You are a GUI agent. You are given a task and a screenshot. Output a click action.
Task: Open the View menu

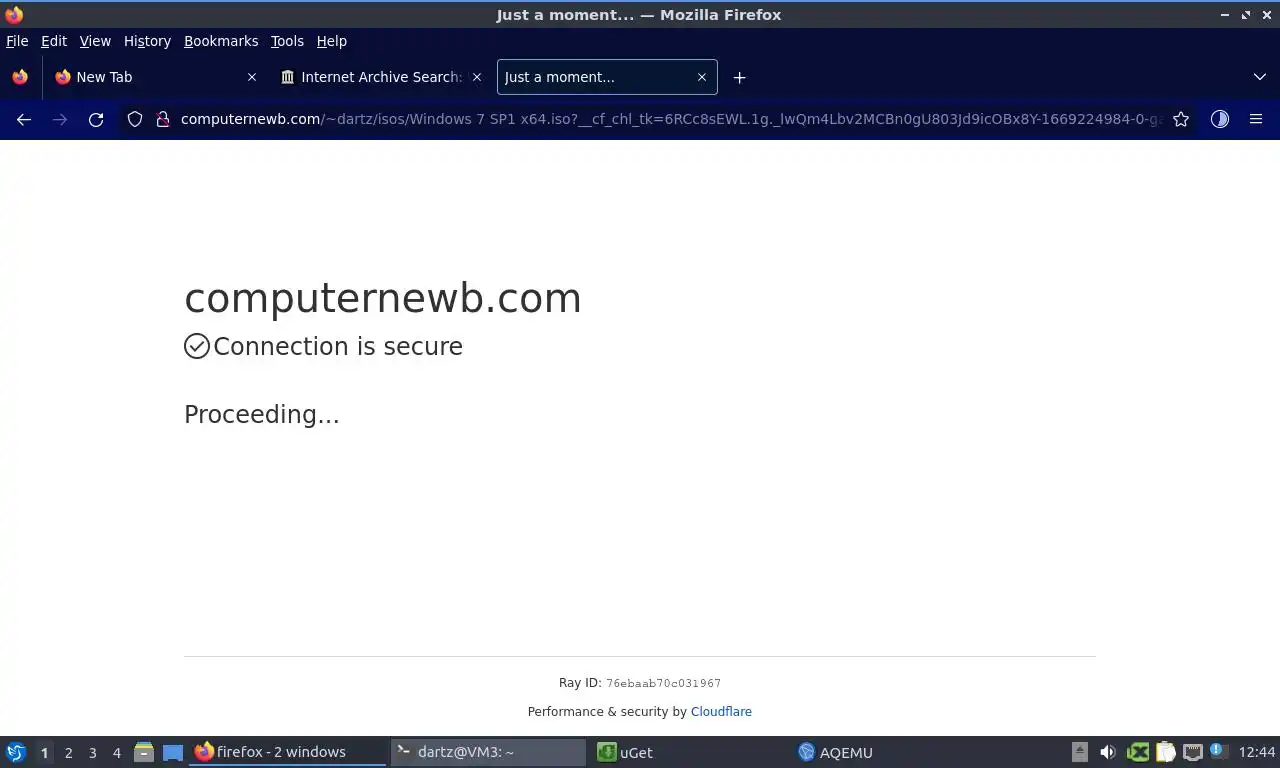(x=95, y=41)
